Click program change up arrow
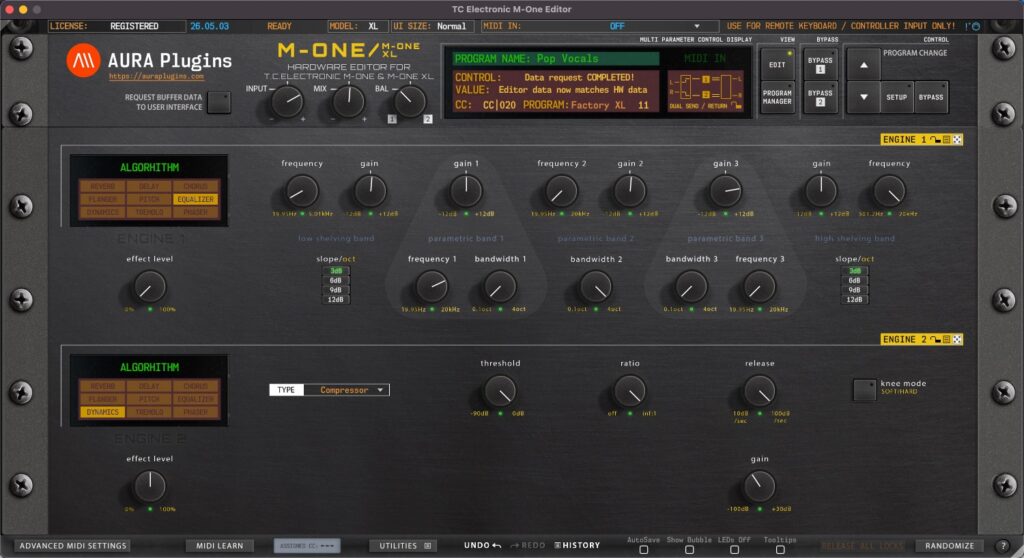The width and height of the screenshot is (1024, 558). coord(863,65)
